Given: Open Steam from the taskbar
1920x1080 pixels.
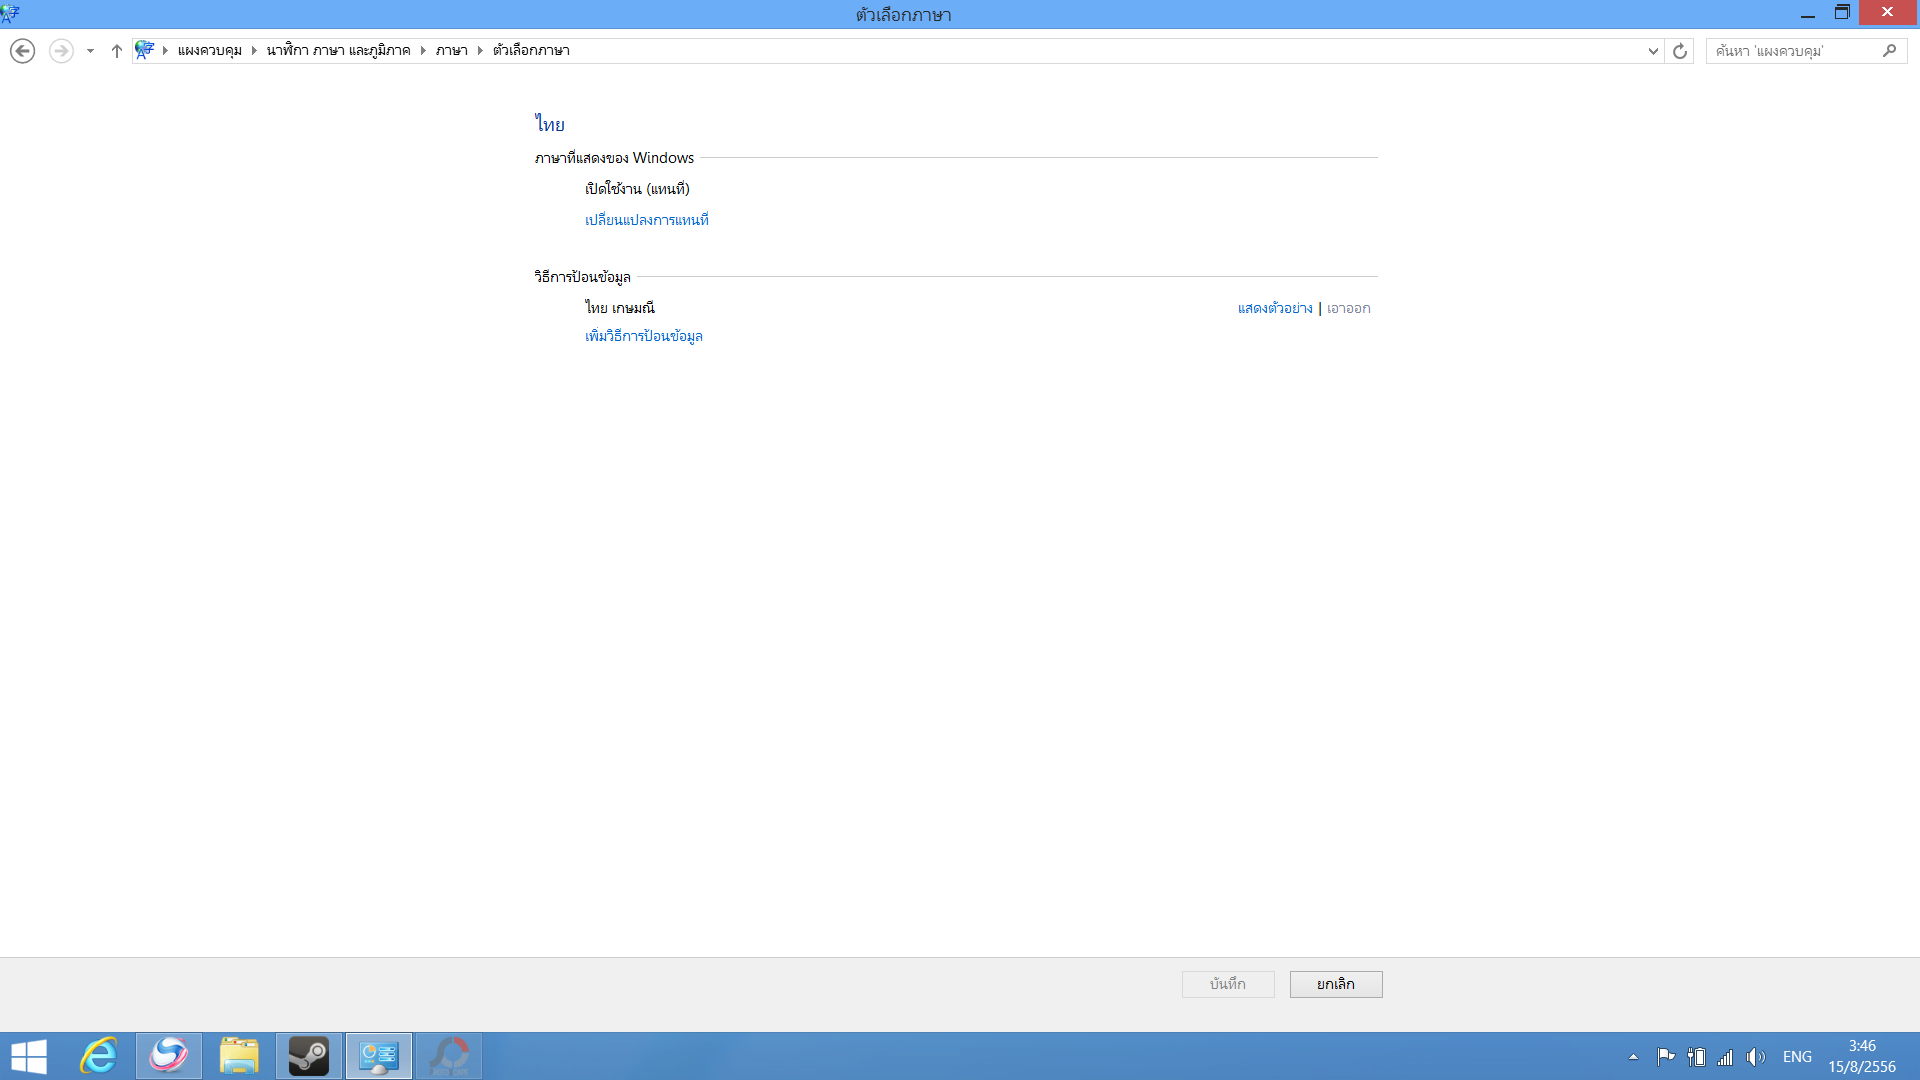Looking at the screenshot, I should 309,1056.
